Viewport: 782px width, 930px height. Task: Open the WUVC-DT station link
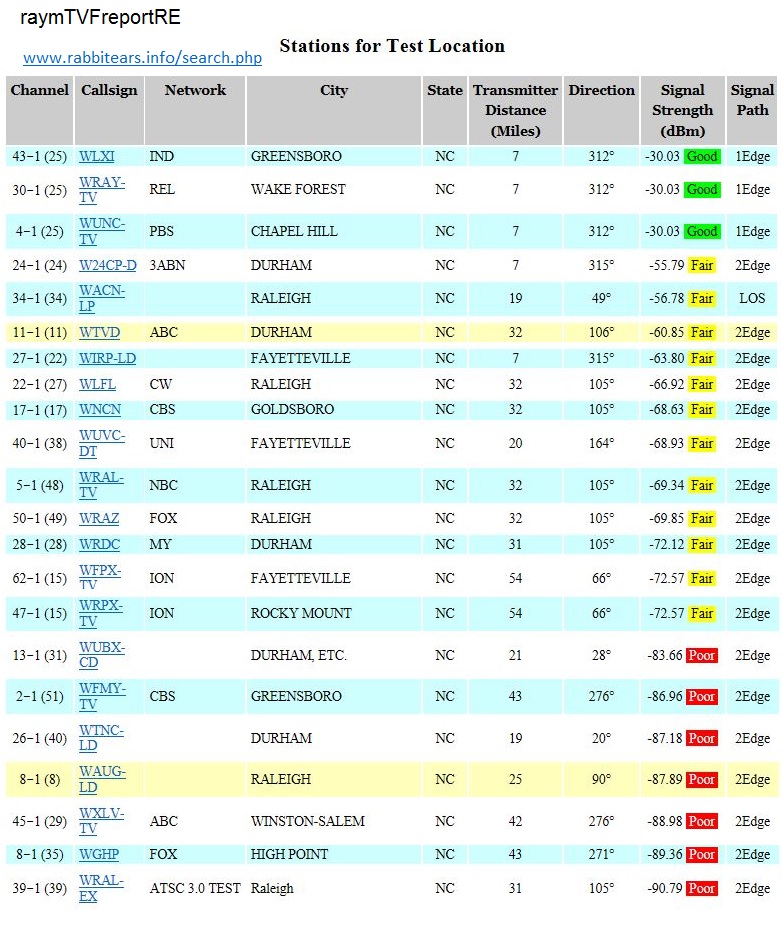click(x=102, y=443)
